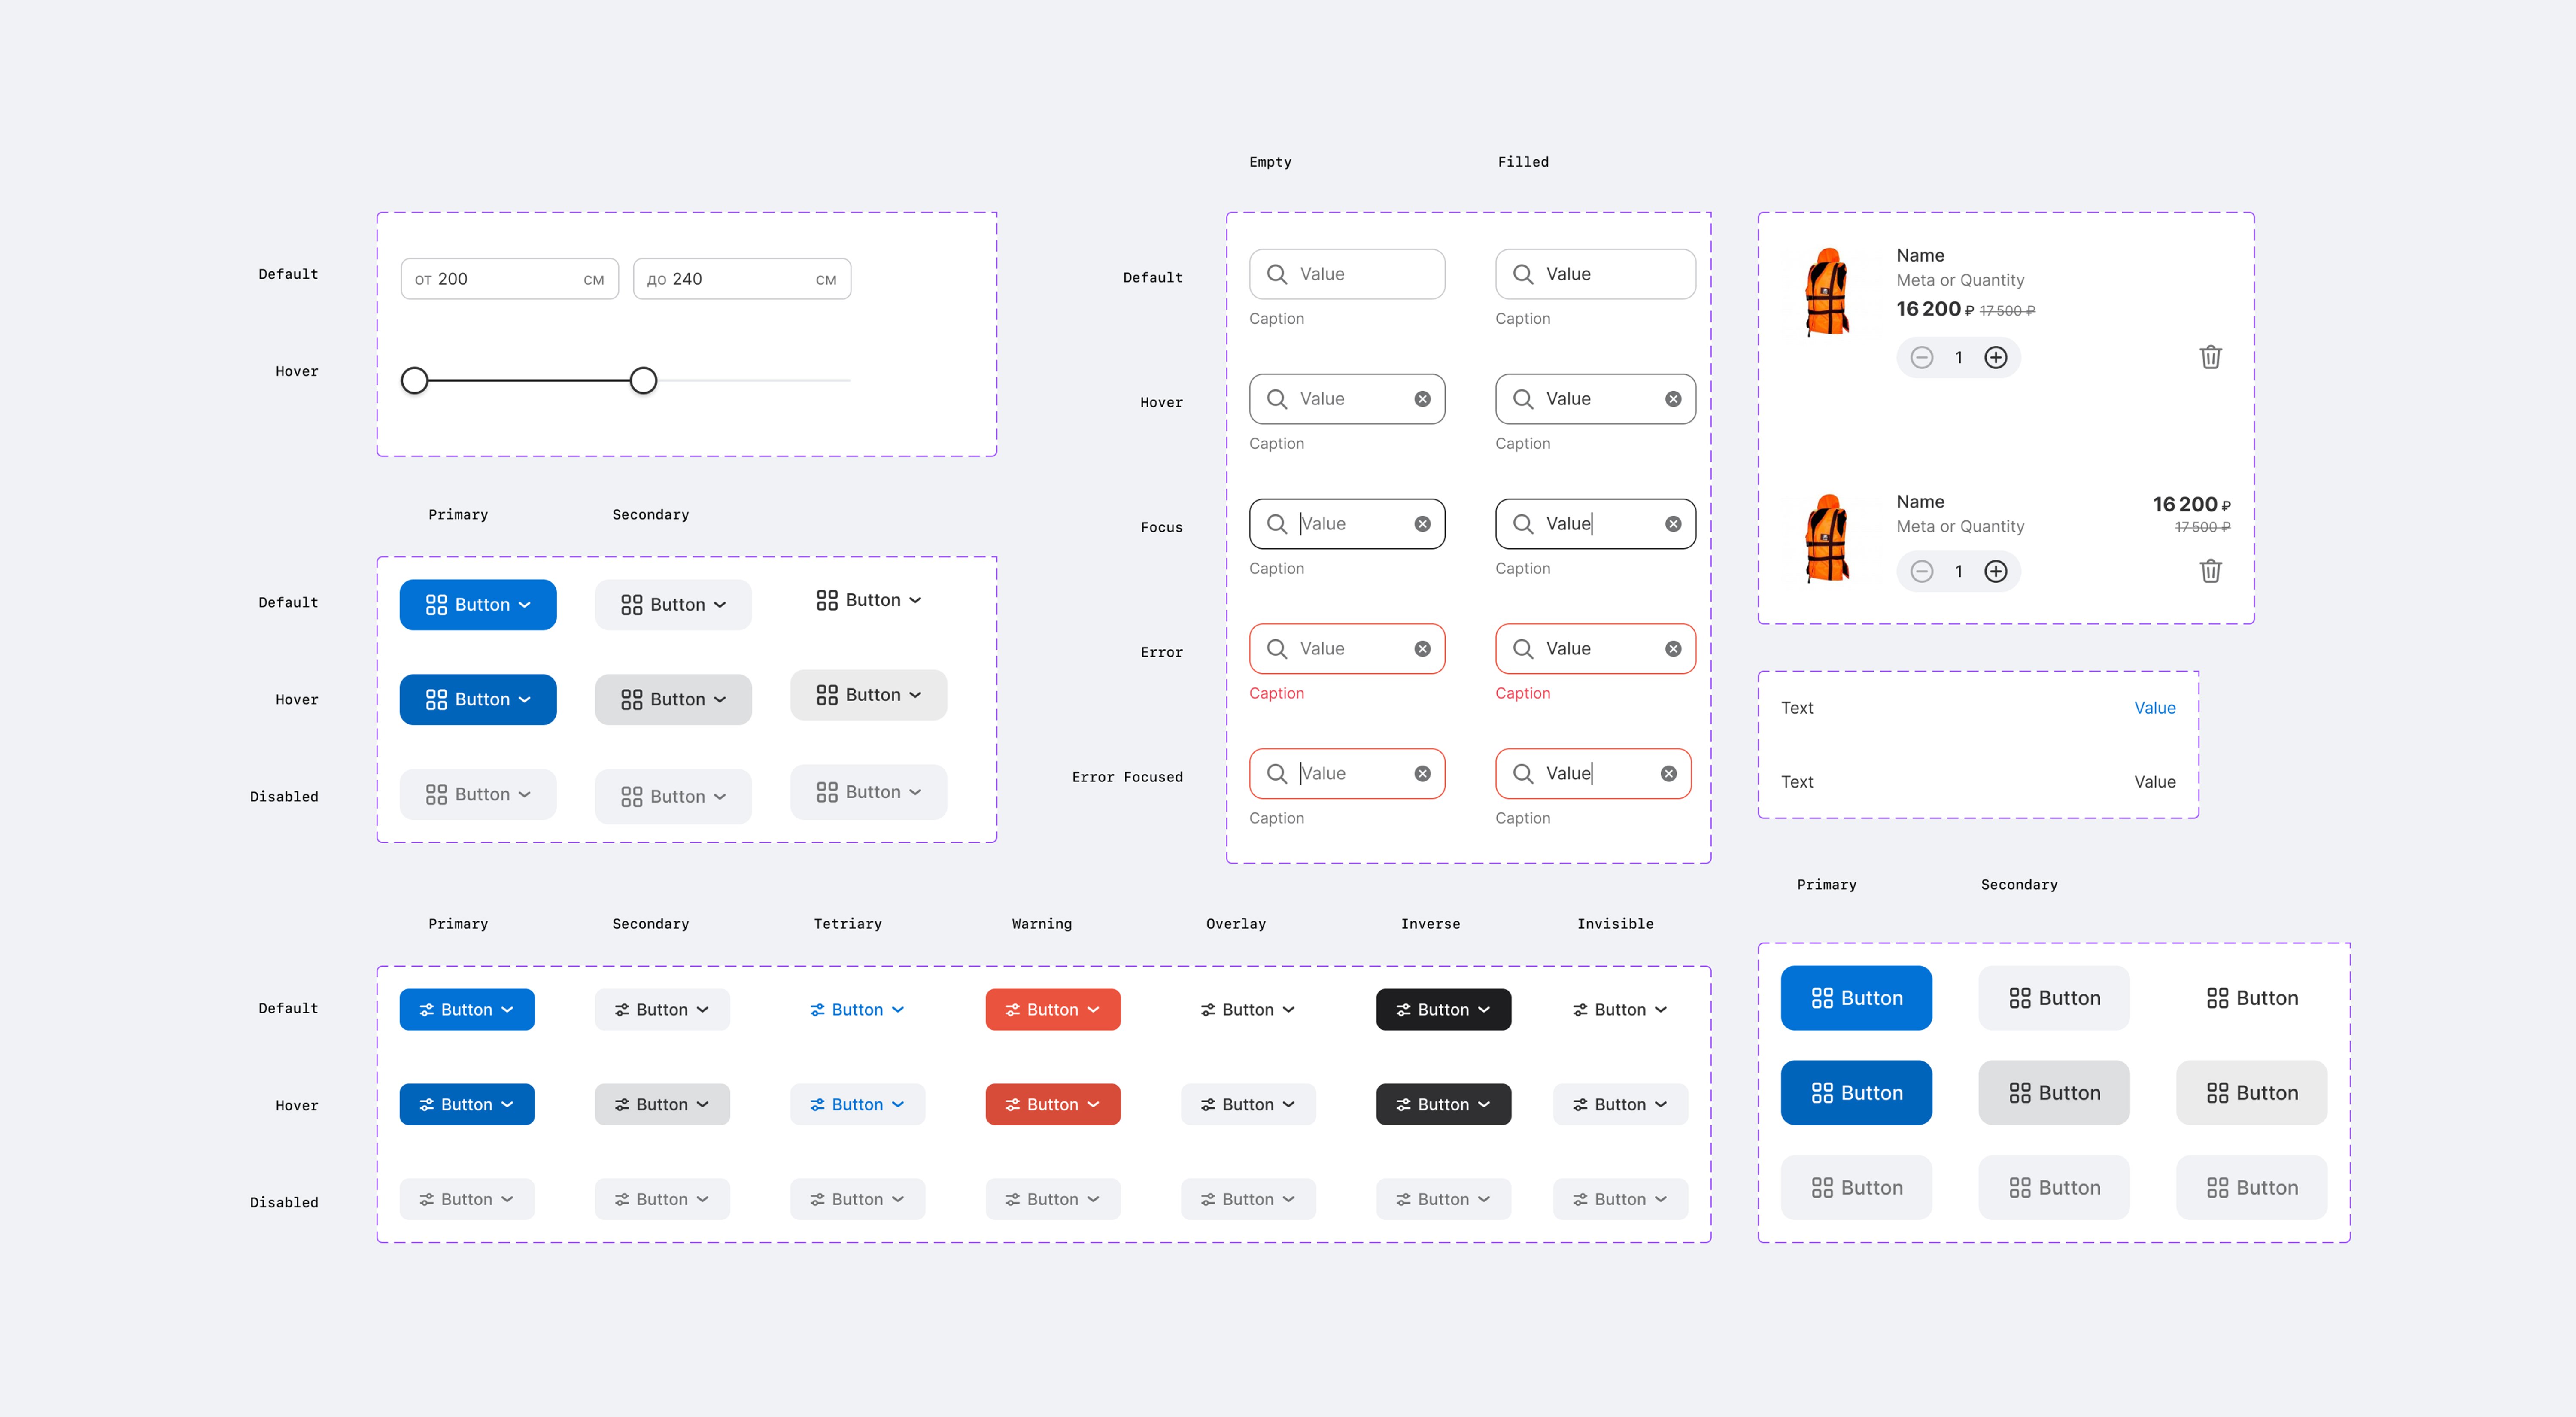Click X icon in the Error-state Empty search field
2576x1417 pixels.
(1422, 649)
